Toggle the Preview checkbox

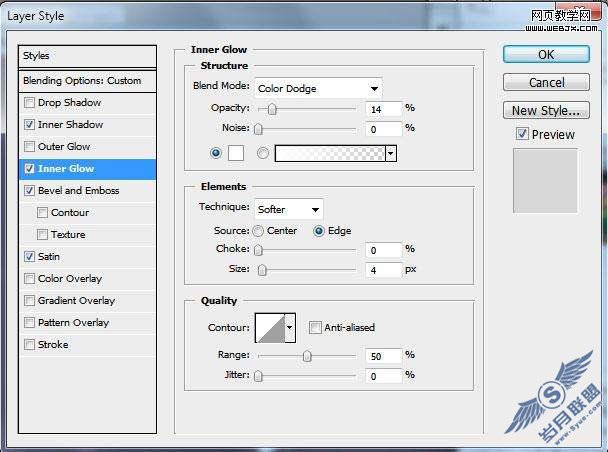click(522, 134)
